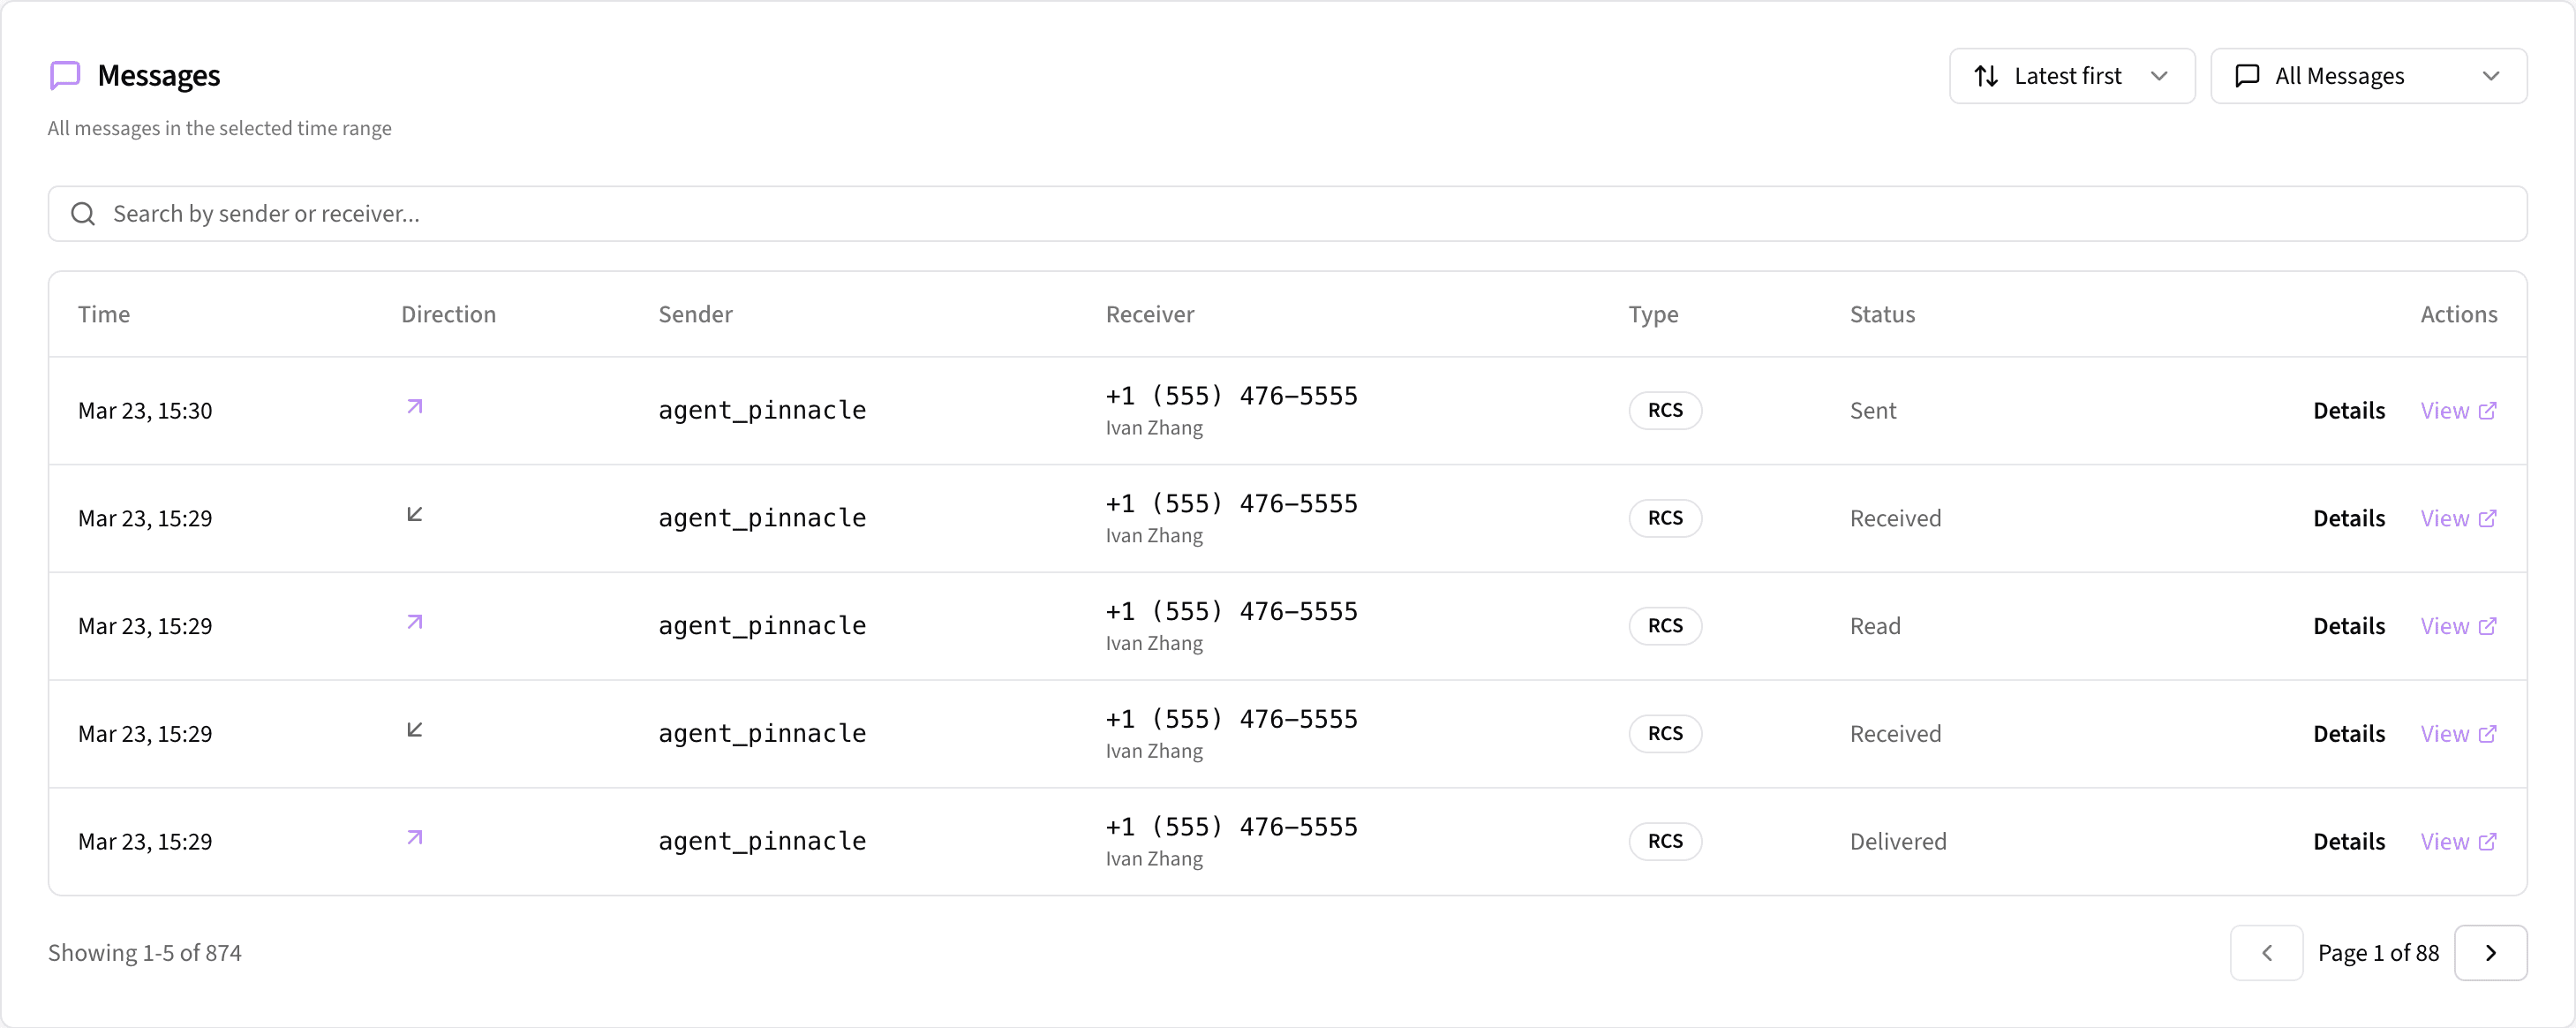The image size is (2576, 1028).
Task: Open the All Messages filter dropdown
Action: click(x=2369, y=75)
